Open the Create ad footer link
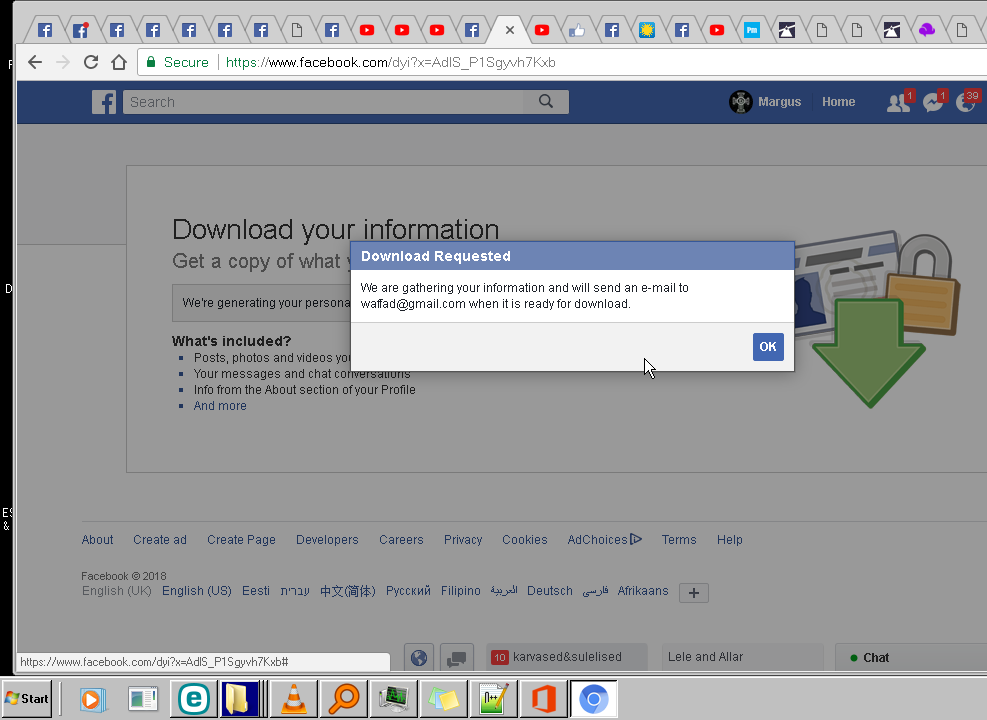Screen dimensions: 987x720 coord(160,539)
